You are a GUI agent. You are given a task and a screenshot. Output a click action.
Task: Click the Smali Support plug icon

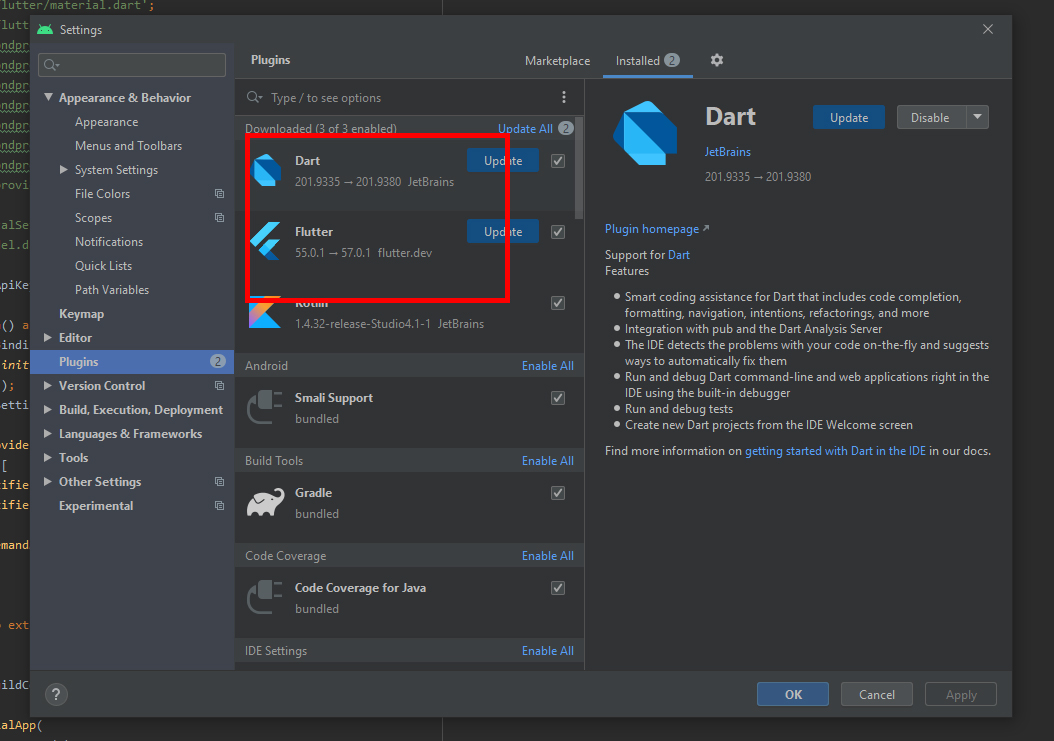[266, 408]
